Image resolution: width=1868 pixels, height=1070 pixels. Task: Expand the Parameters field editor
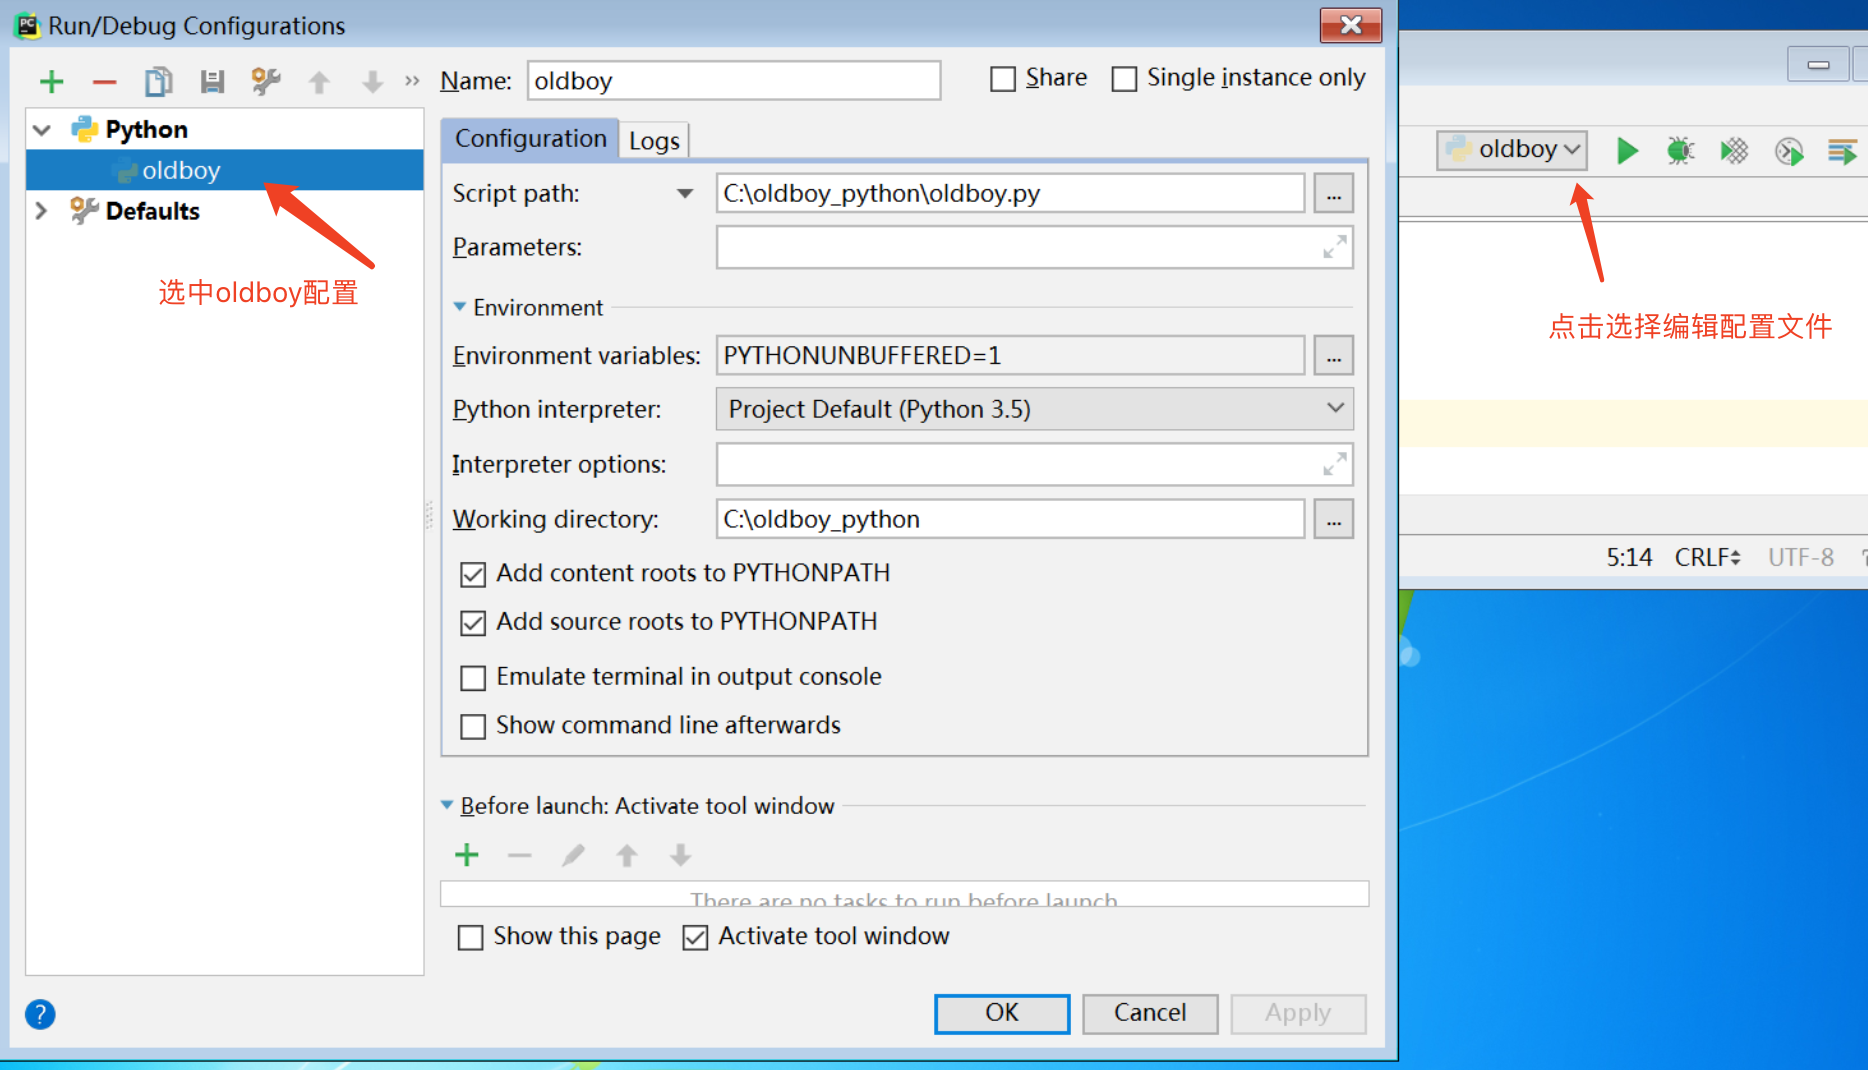(1334, 246)
